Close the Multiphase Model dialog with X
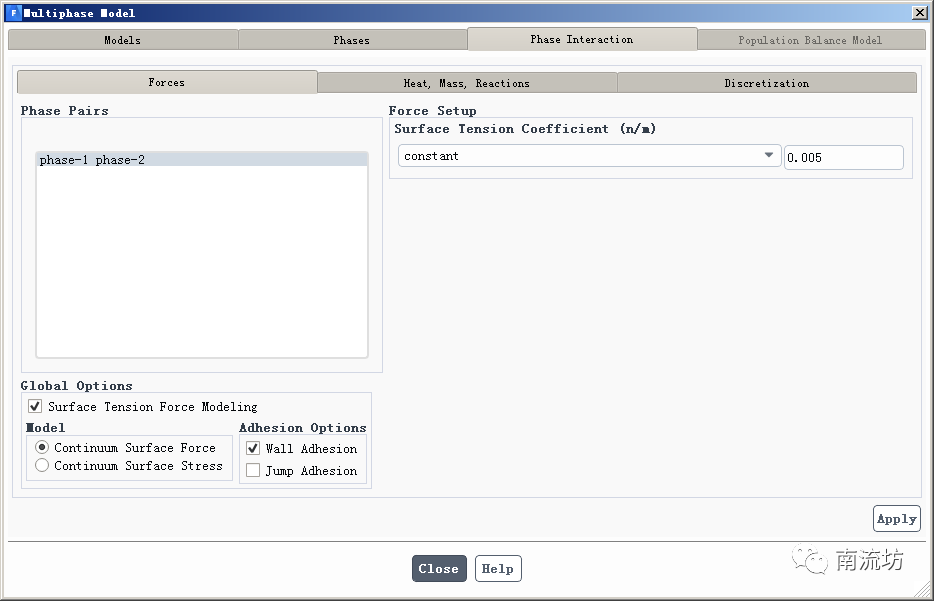The height and width of the screenshot is (601, 934). (919, 13)
